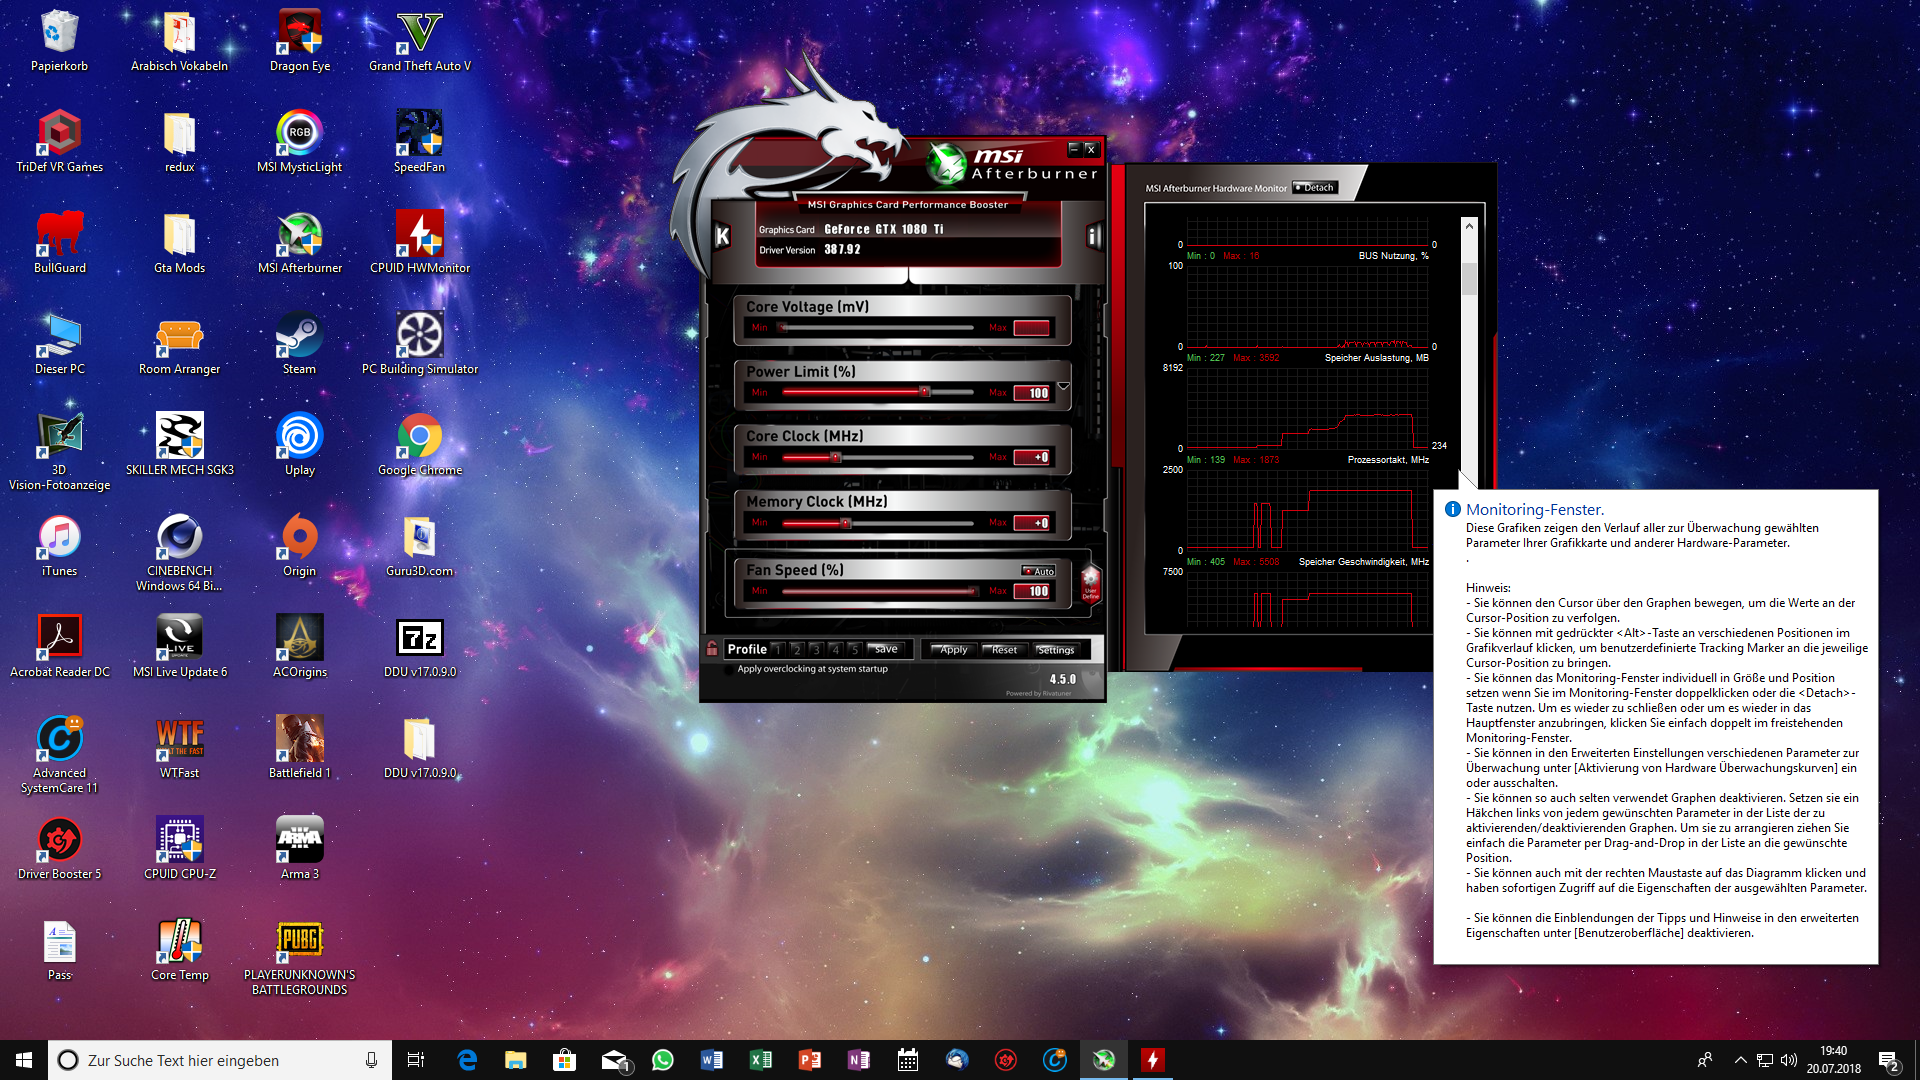This screenshot has height=1080, width=1920.
Task: Enable Apply overclocking at system startup
Action: tap(729, 670)
